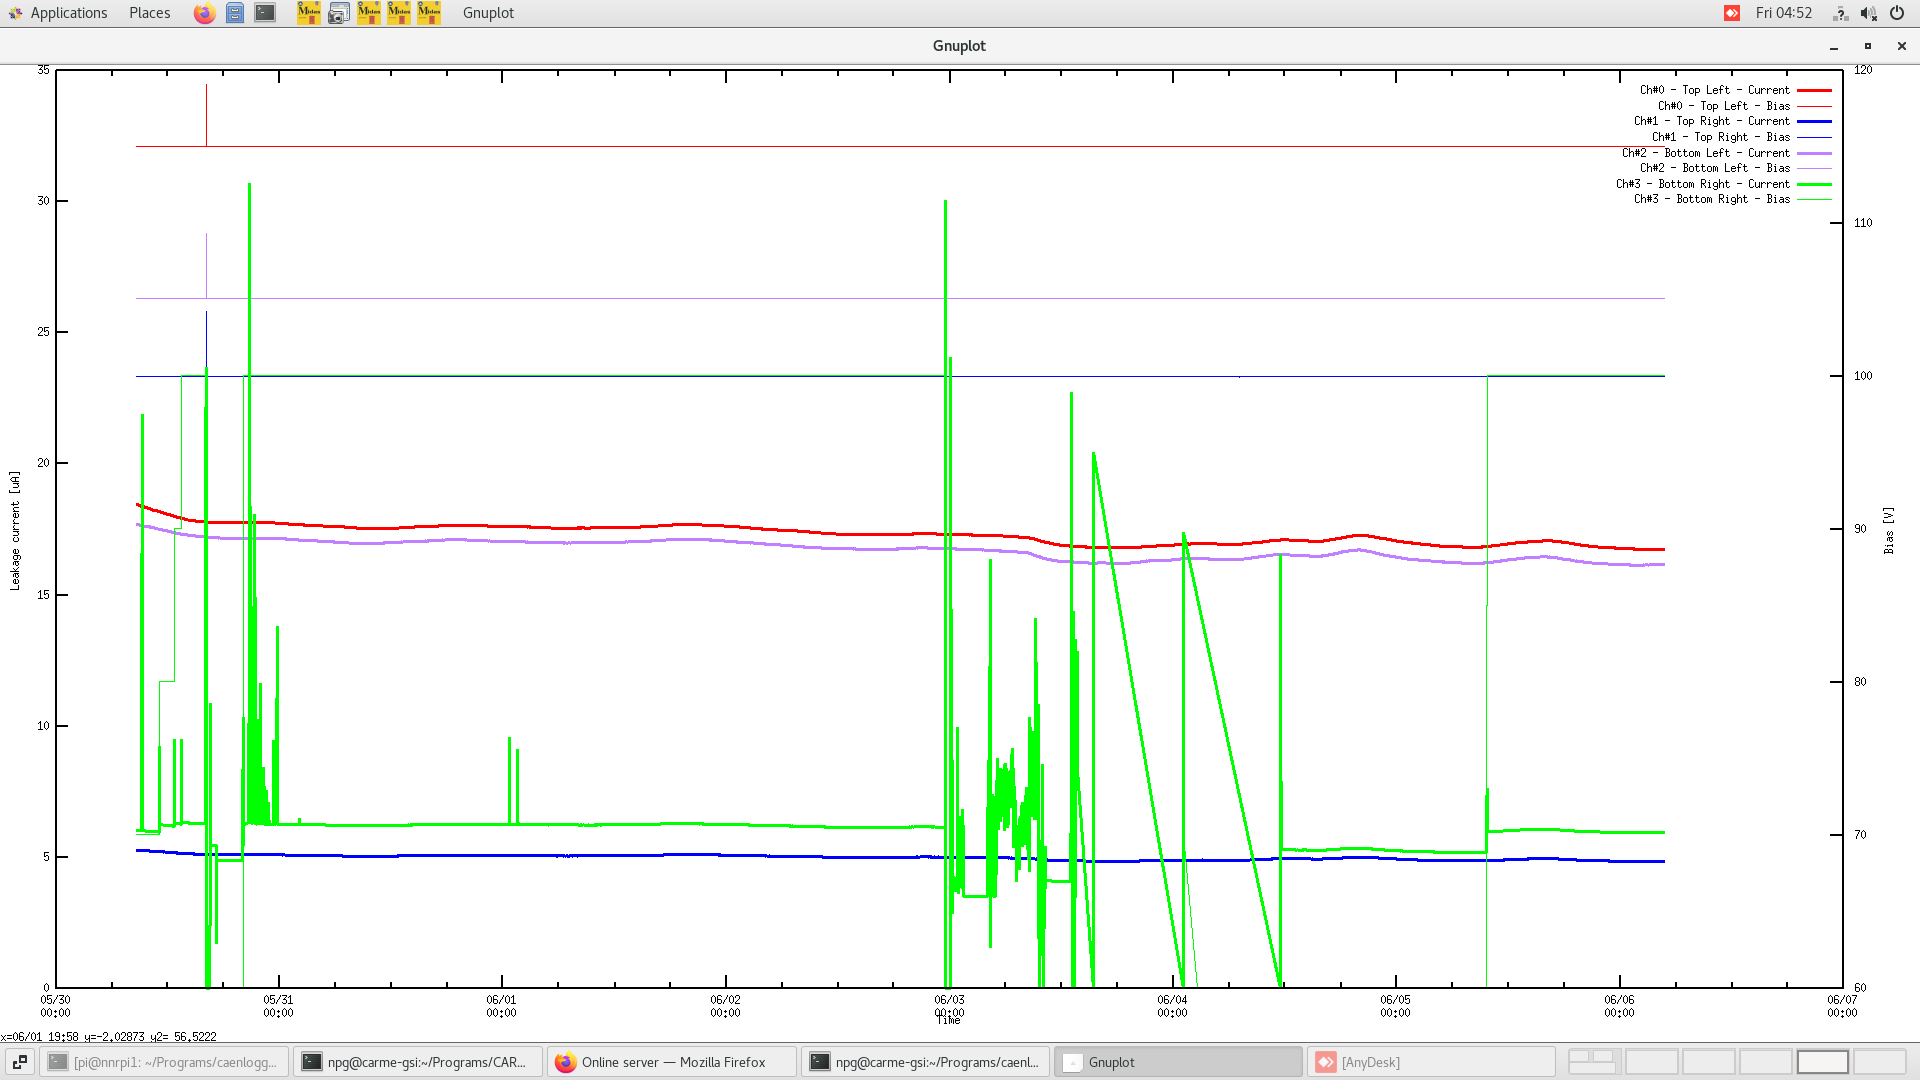The height and width of the screenshot is (1080, 1920).
Task: Switch to the Online server Firefox window
Action: [x=671, y=1061]
